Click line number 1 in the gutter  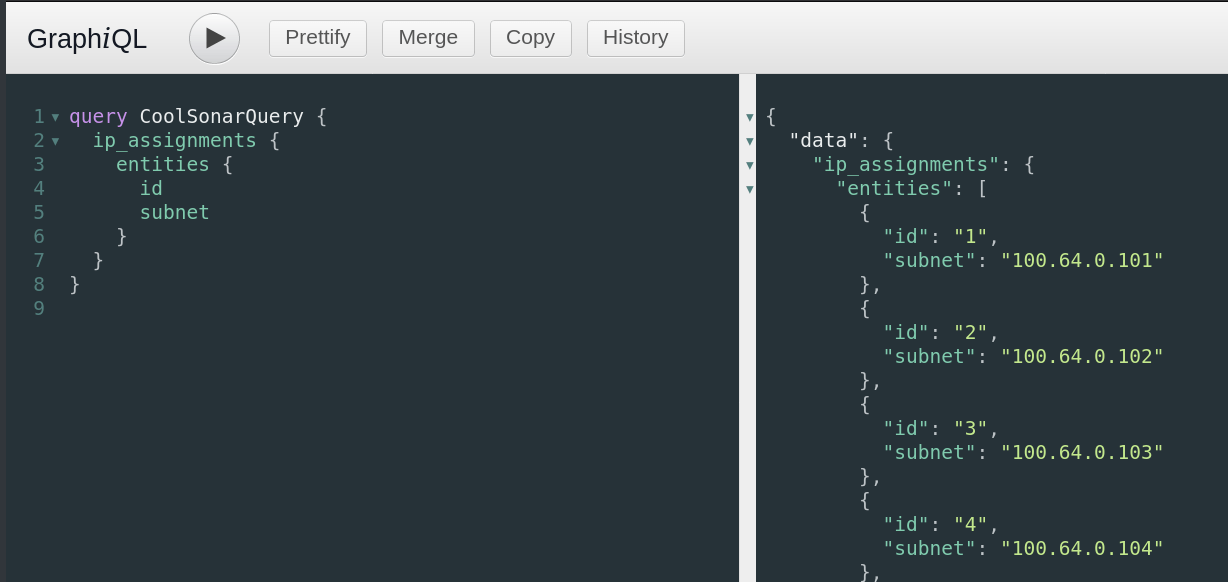tap(39, 116)
